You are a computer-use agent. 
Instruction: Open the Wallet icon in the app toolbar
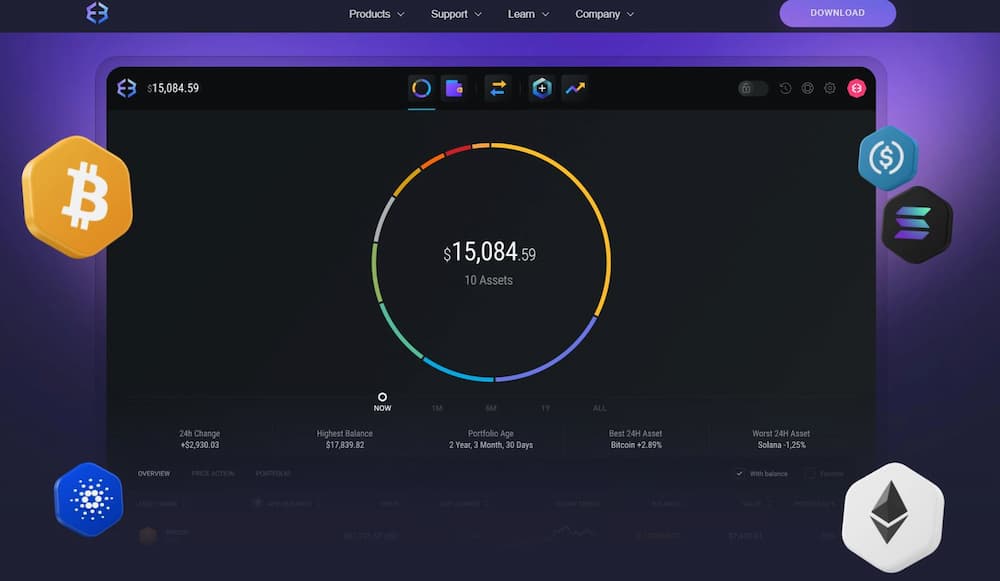454,88
